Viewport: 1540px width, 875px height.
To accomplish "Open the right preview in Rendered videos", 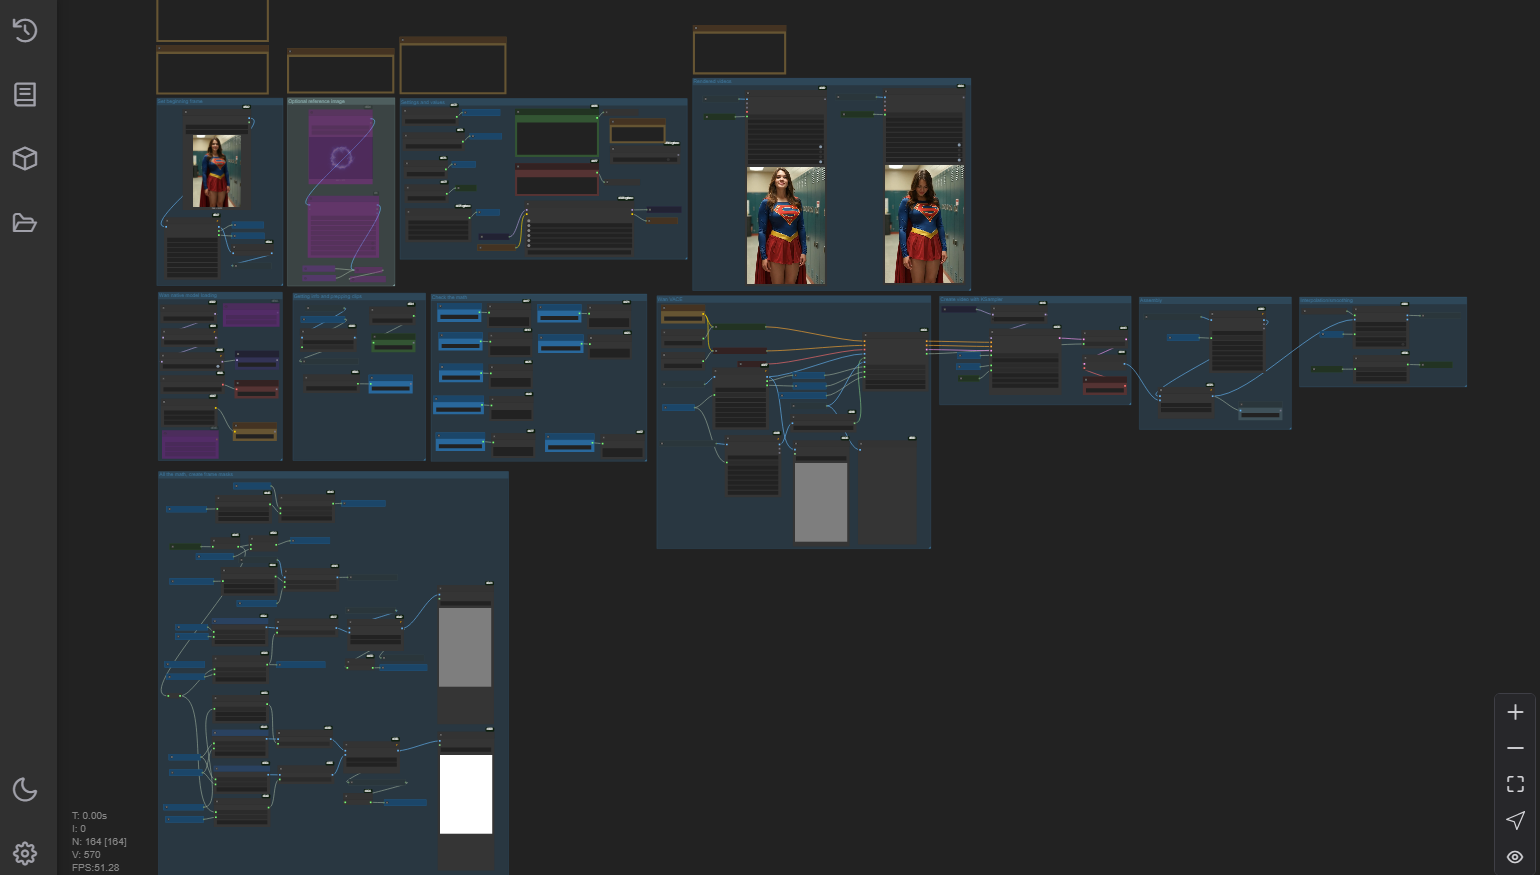I will [924, 225].
